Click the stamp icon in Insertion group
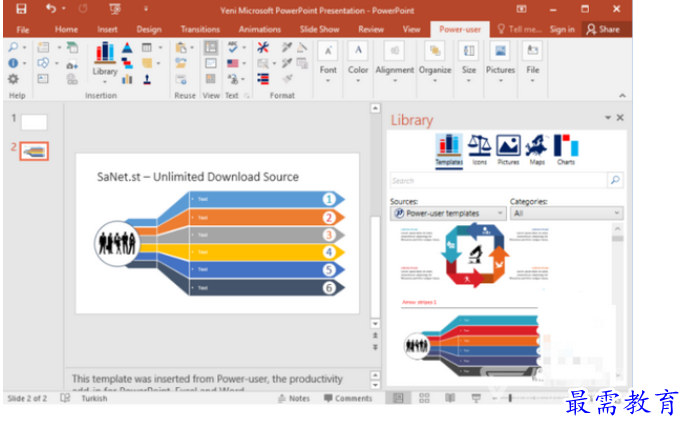 (147, 79)
